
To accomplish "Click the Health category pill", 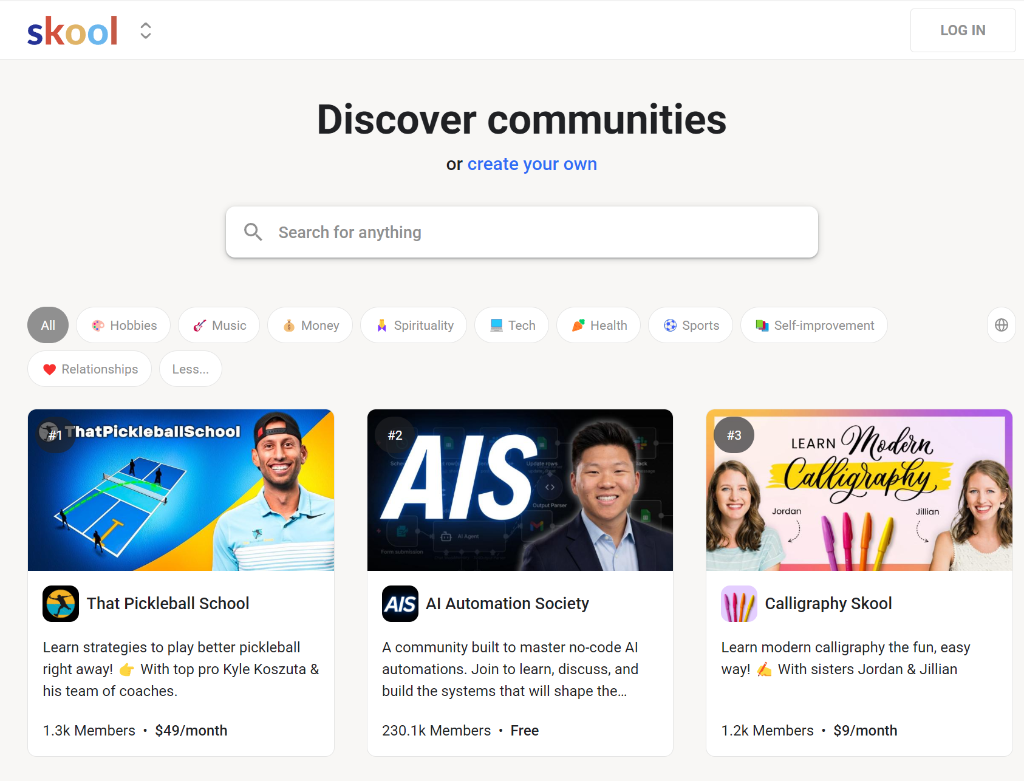I will tap(598, 324).
